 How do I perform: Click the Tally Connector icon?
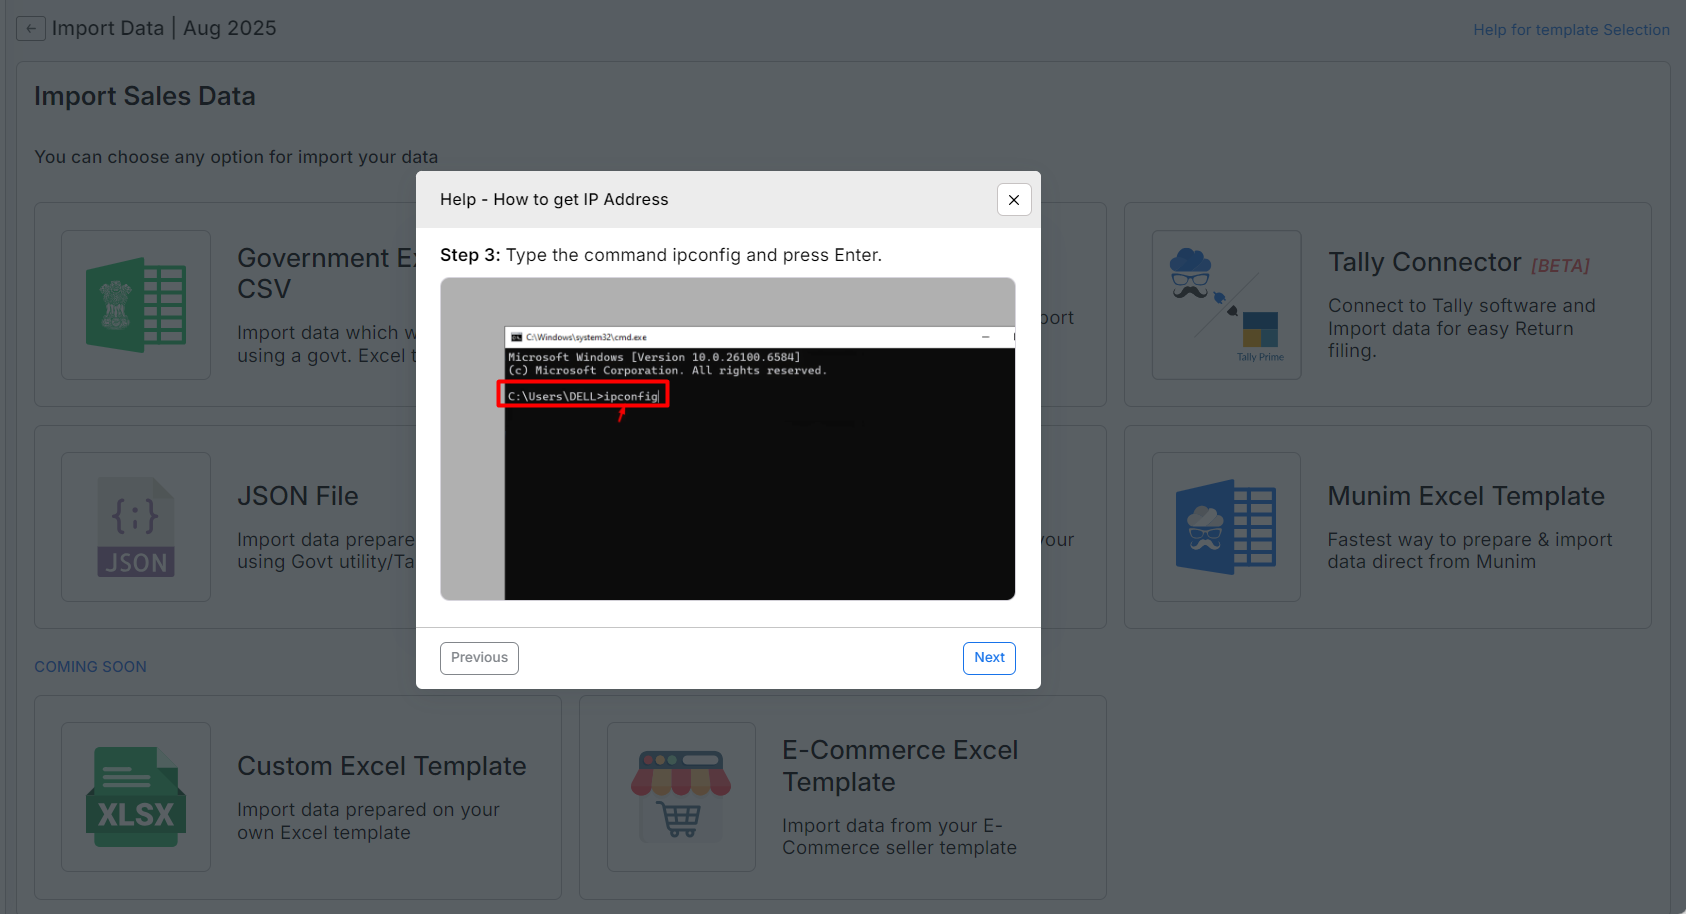(1226, 305)
